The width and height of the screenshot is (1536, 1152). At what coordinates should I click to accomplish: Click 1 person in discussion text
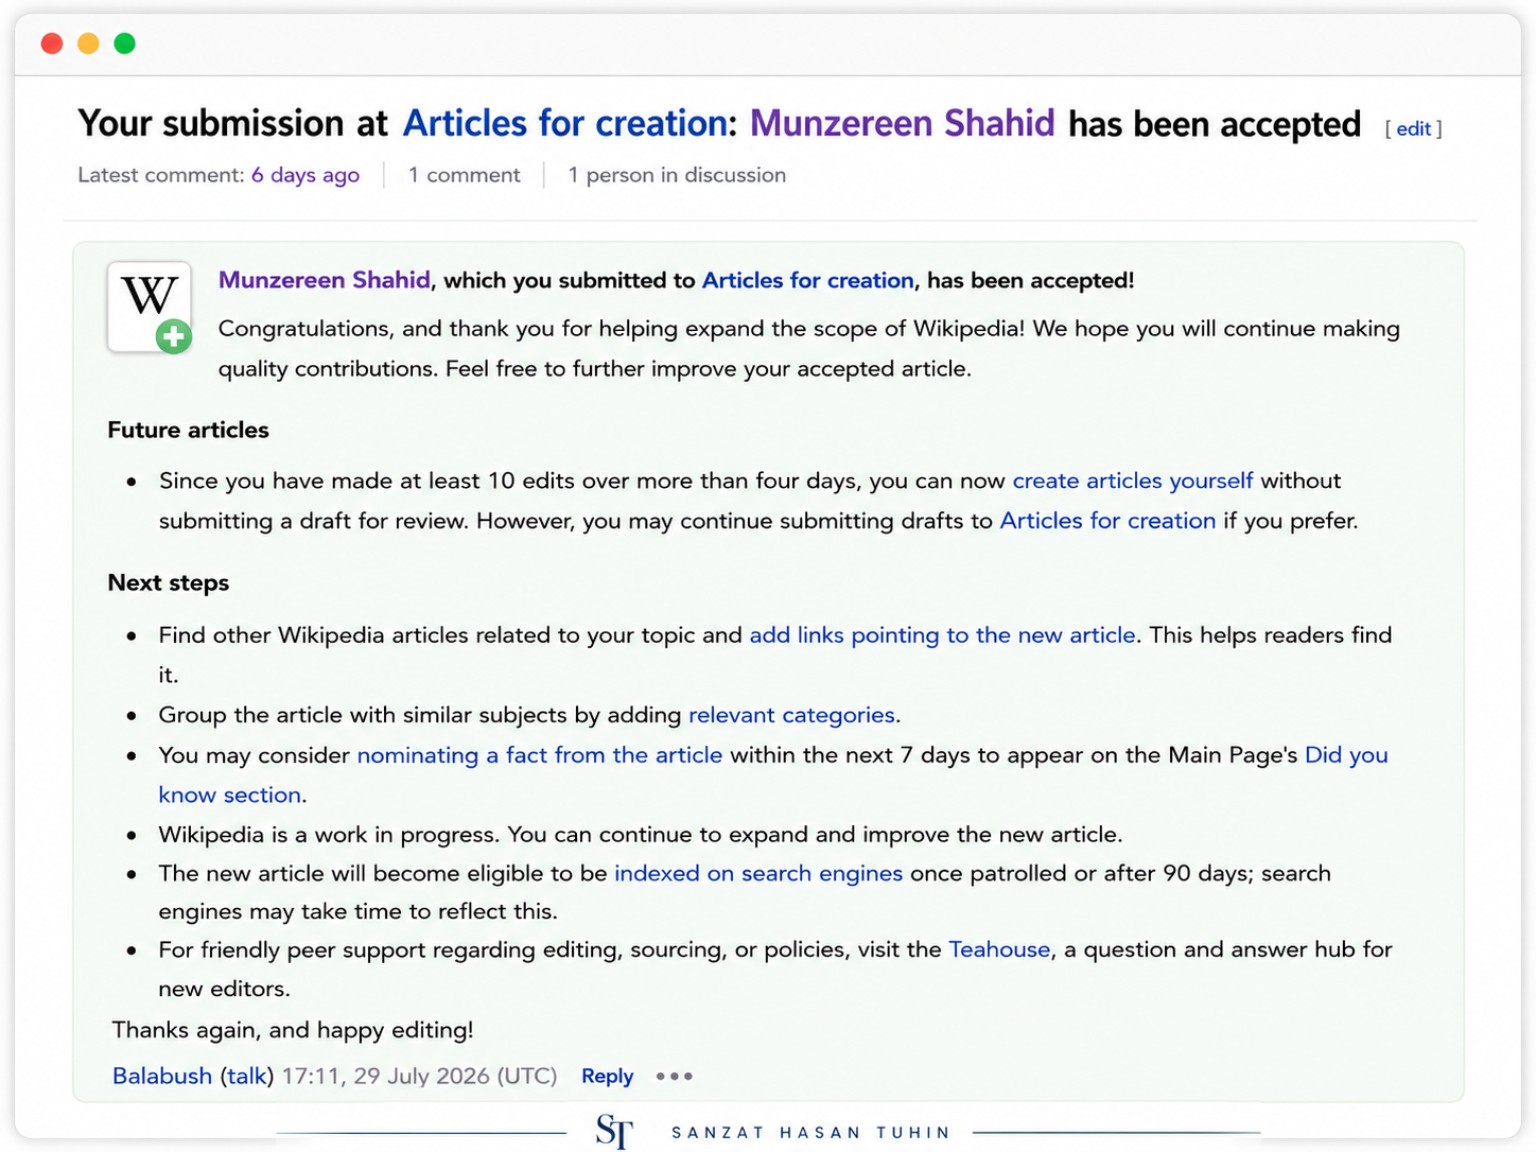(677, 175)
